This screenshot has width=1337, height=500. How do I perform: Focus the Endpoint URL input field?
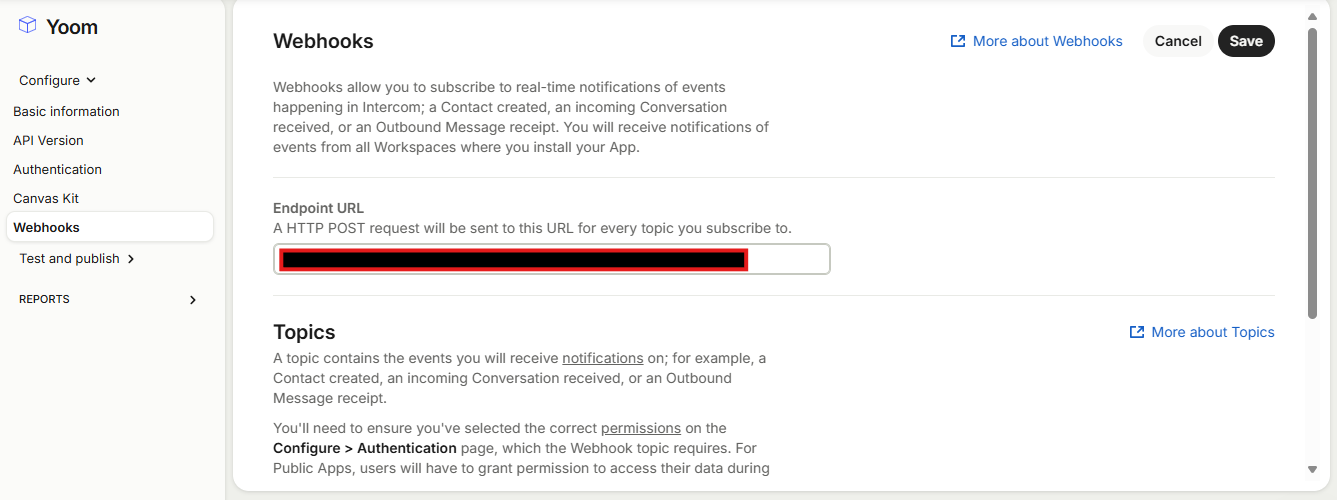pyautogui.click(x=552, y=259)
